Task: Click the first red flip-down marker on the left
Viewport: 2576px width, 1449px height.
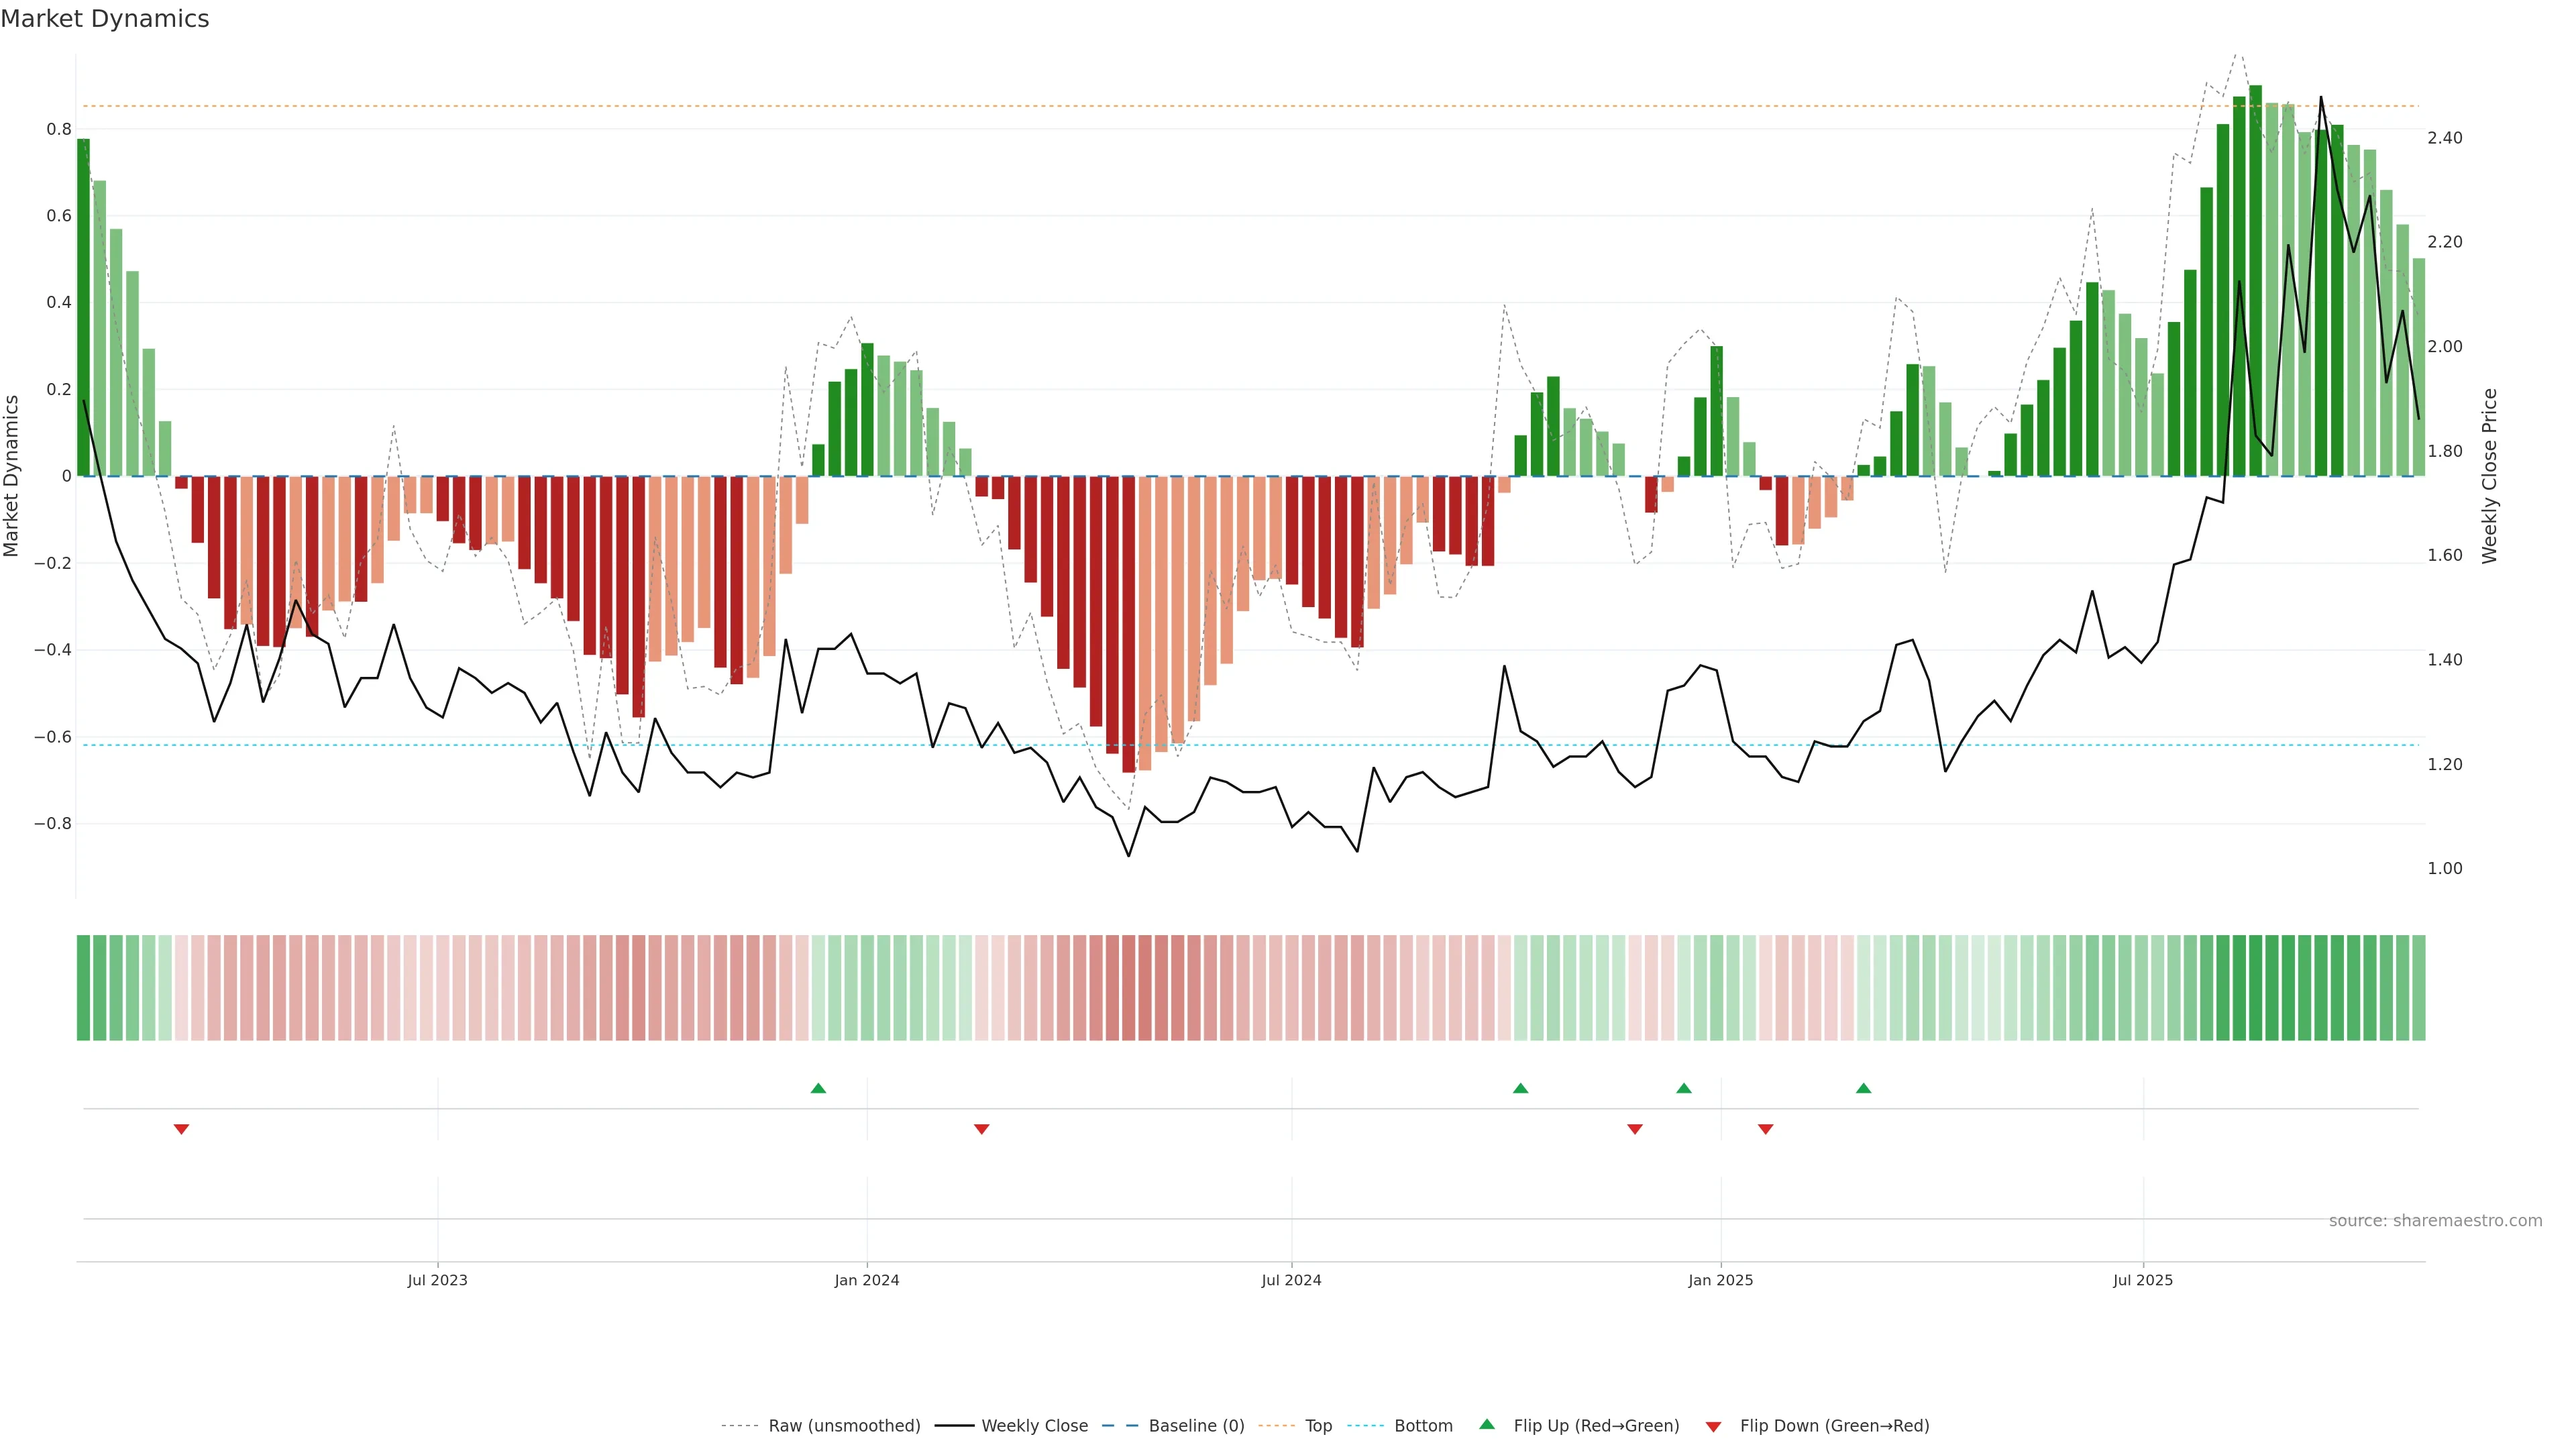Action: point(181,1129)
